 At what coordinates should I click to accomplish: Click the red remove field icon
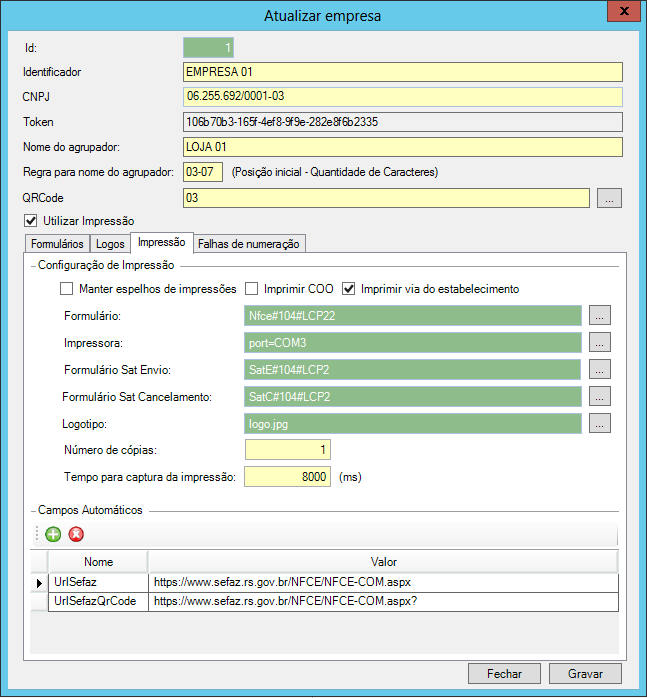click(x=75, y=534)
